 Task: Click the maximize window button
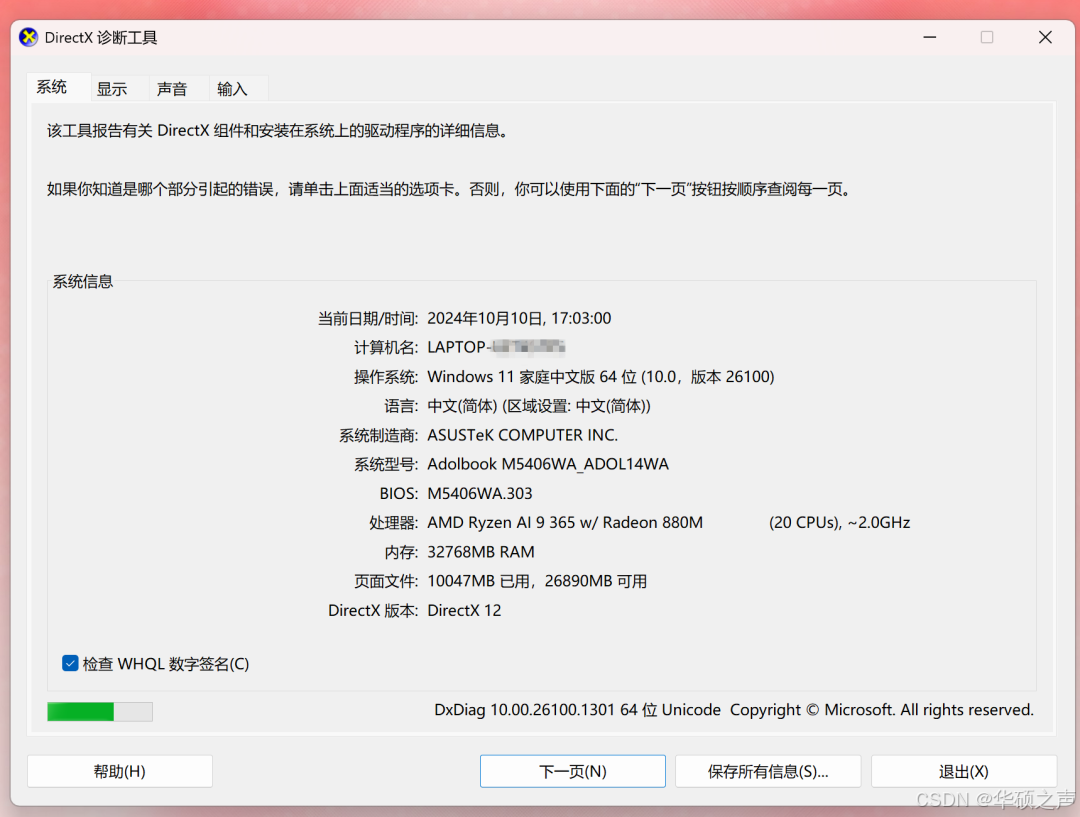click(x=987, y=37)
